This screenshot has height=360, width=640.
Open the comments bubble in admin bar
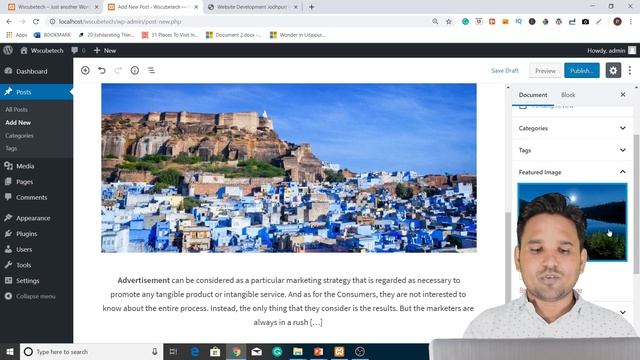(x=78, y=50)
